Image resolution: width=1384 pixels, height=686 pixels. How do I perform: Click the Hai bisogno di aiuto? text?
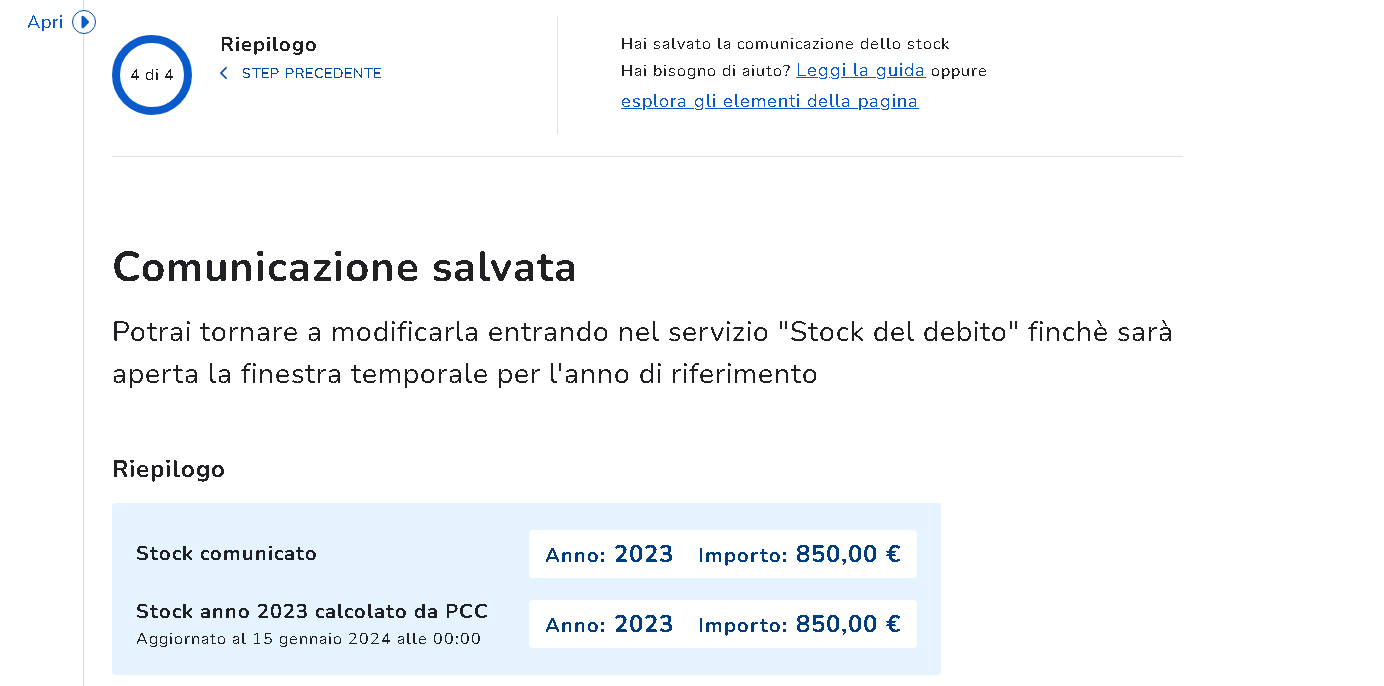pos(705,71)
